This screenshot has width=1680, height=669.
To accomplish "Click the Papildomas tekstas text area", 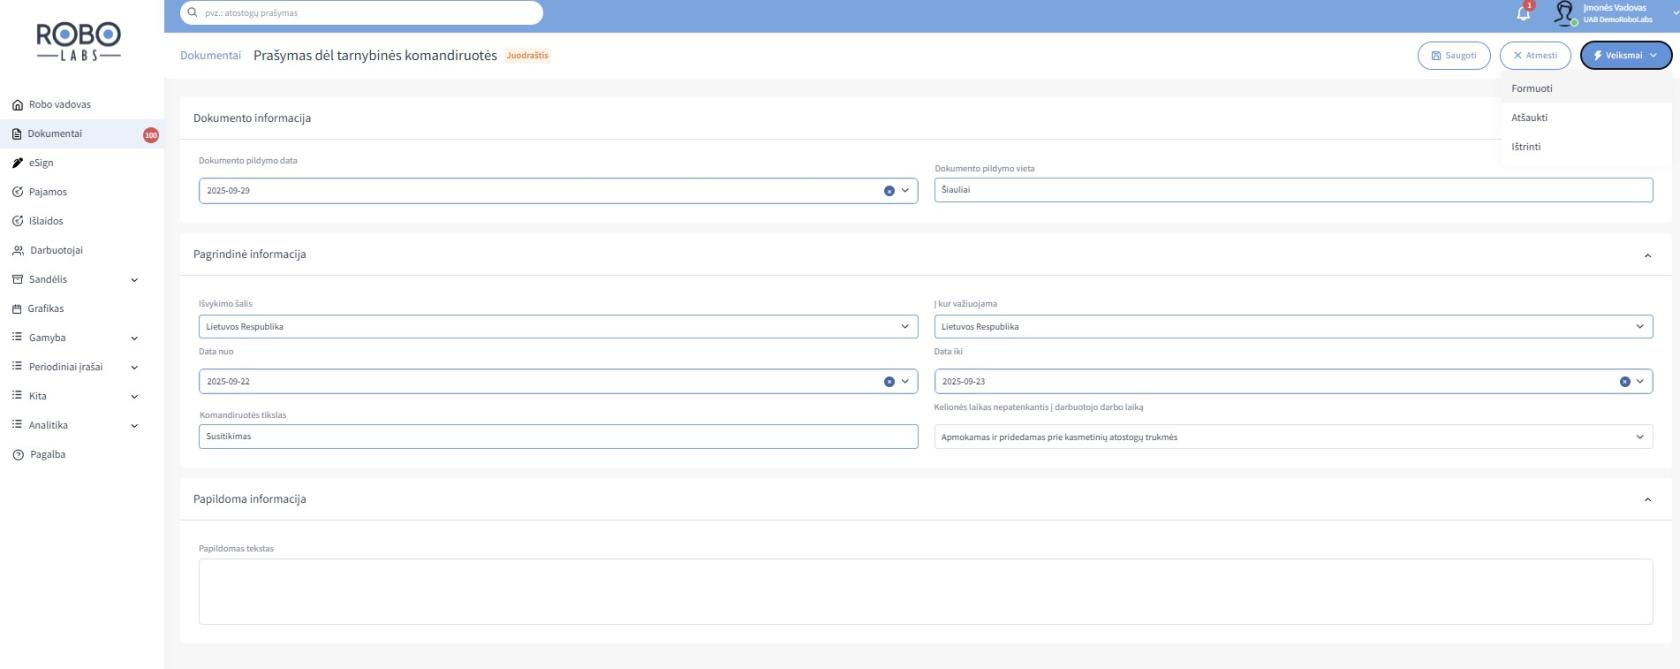I will (x=925, y=592).
